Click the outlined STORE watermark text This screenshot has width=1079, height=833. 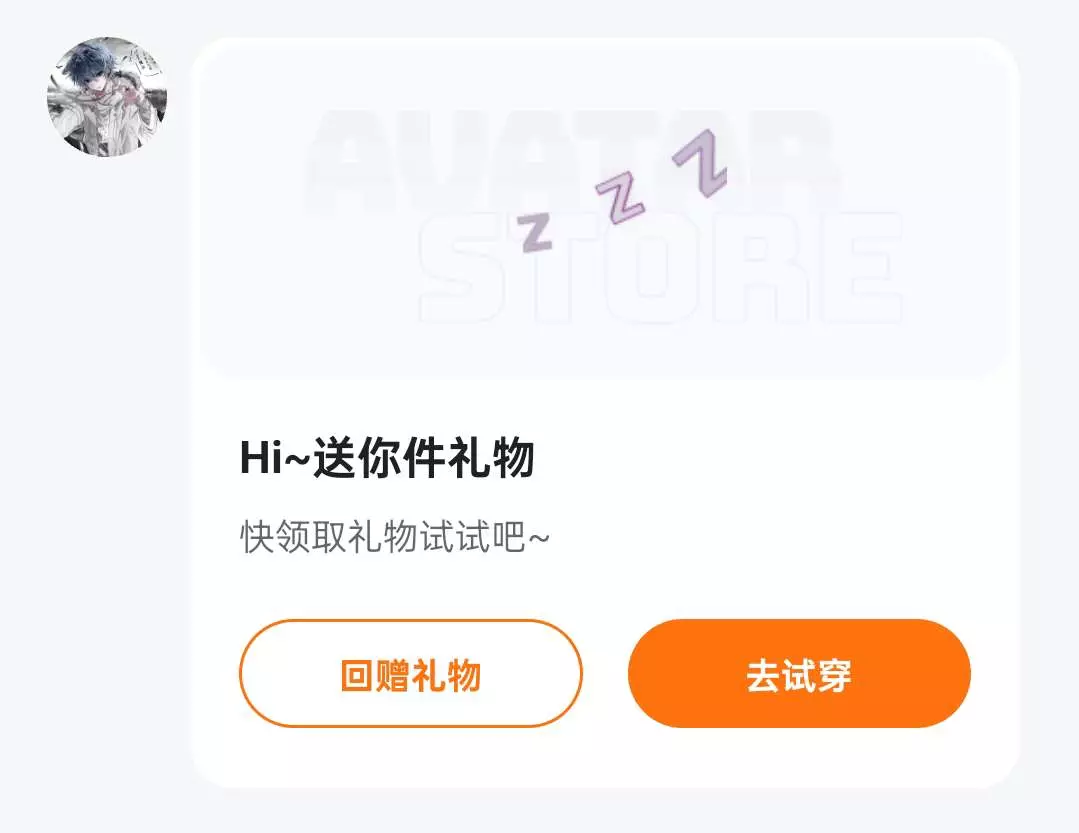tap(661, 268)
